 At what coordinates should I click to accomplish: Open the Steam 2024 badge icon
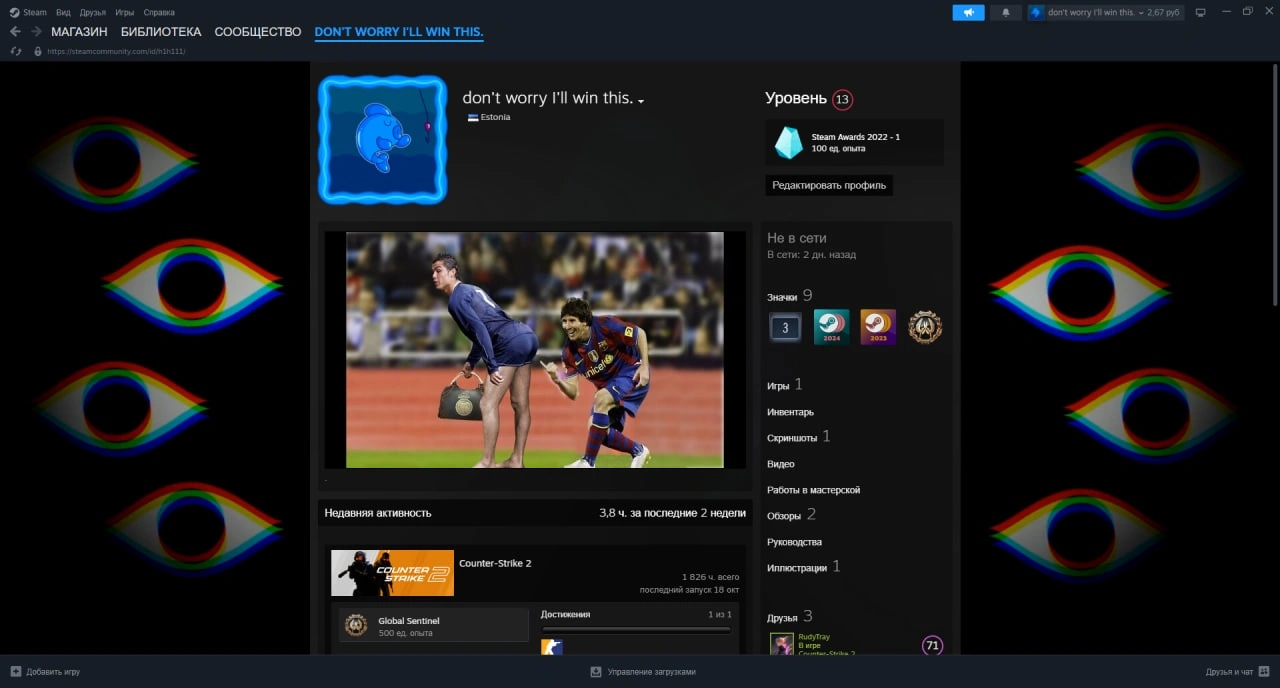coord(832,327)
